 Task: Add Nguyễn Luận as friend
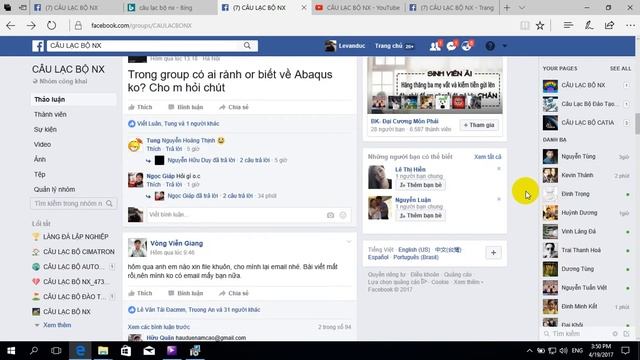pos(420,216)
